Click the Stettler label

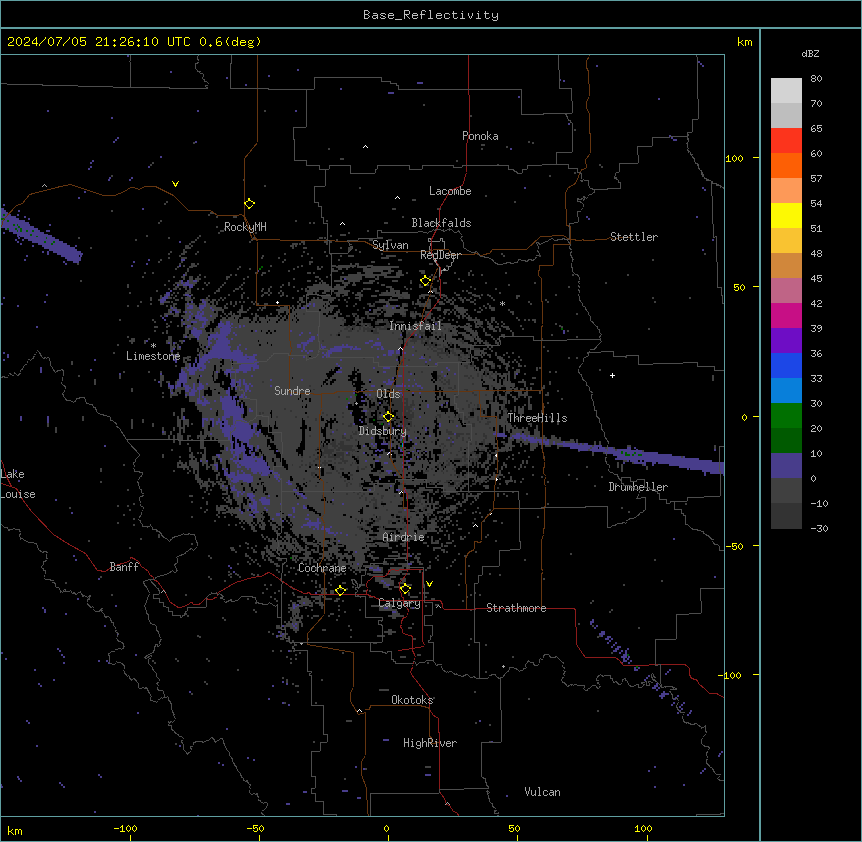coord(634,237)
